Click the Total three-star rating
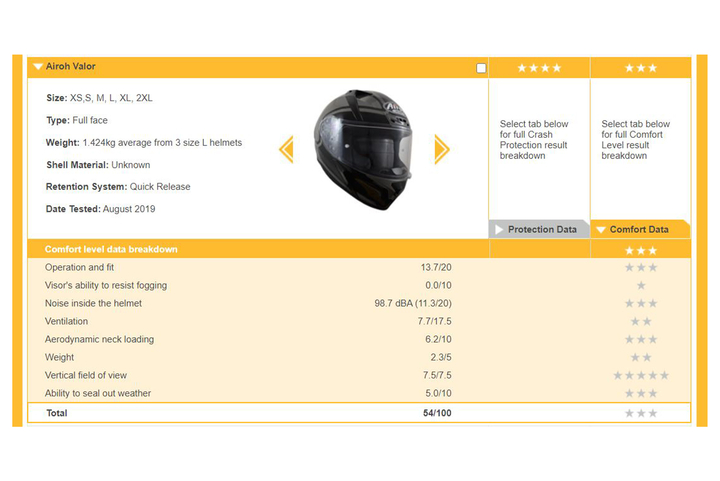The image size is (720, 481). (640, 413)
